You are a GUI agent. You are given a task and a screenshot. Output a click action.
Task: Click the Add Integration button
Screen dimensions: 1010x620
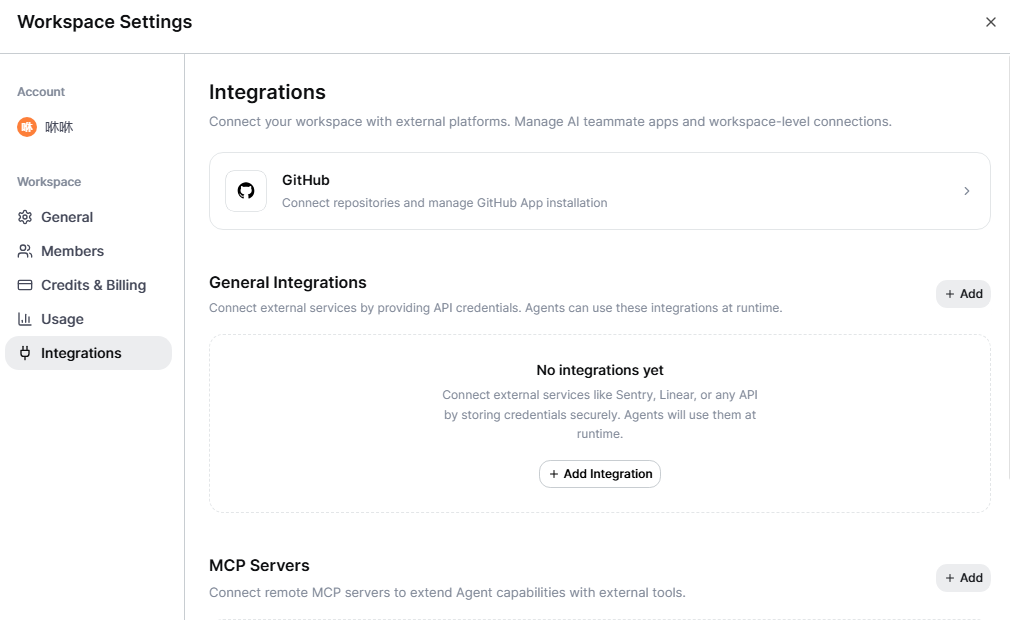click(599, 473)
